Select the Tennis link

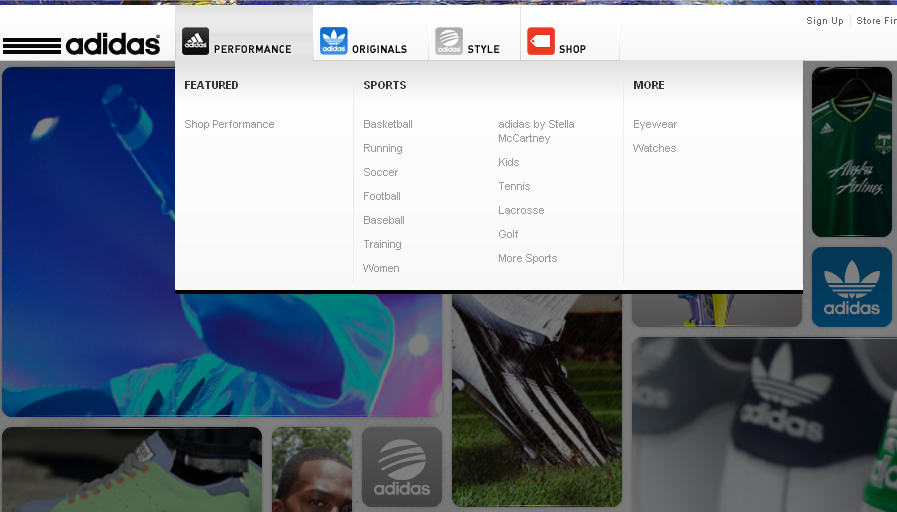click(x=514, y=186)
